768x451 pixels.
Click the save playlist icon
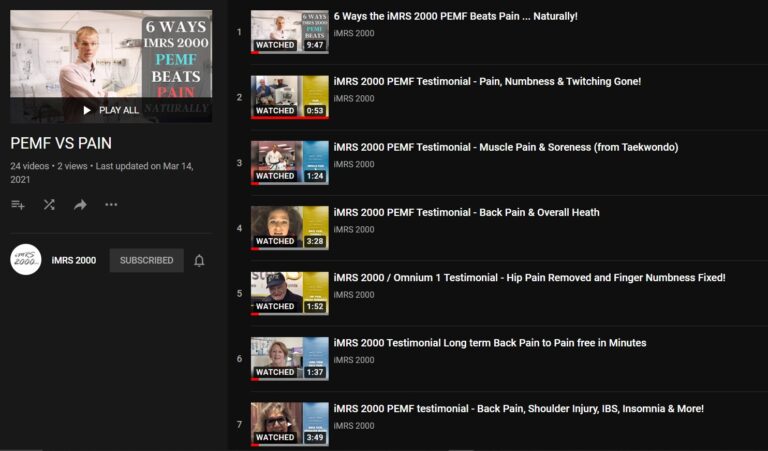[x=18, y=205]
